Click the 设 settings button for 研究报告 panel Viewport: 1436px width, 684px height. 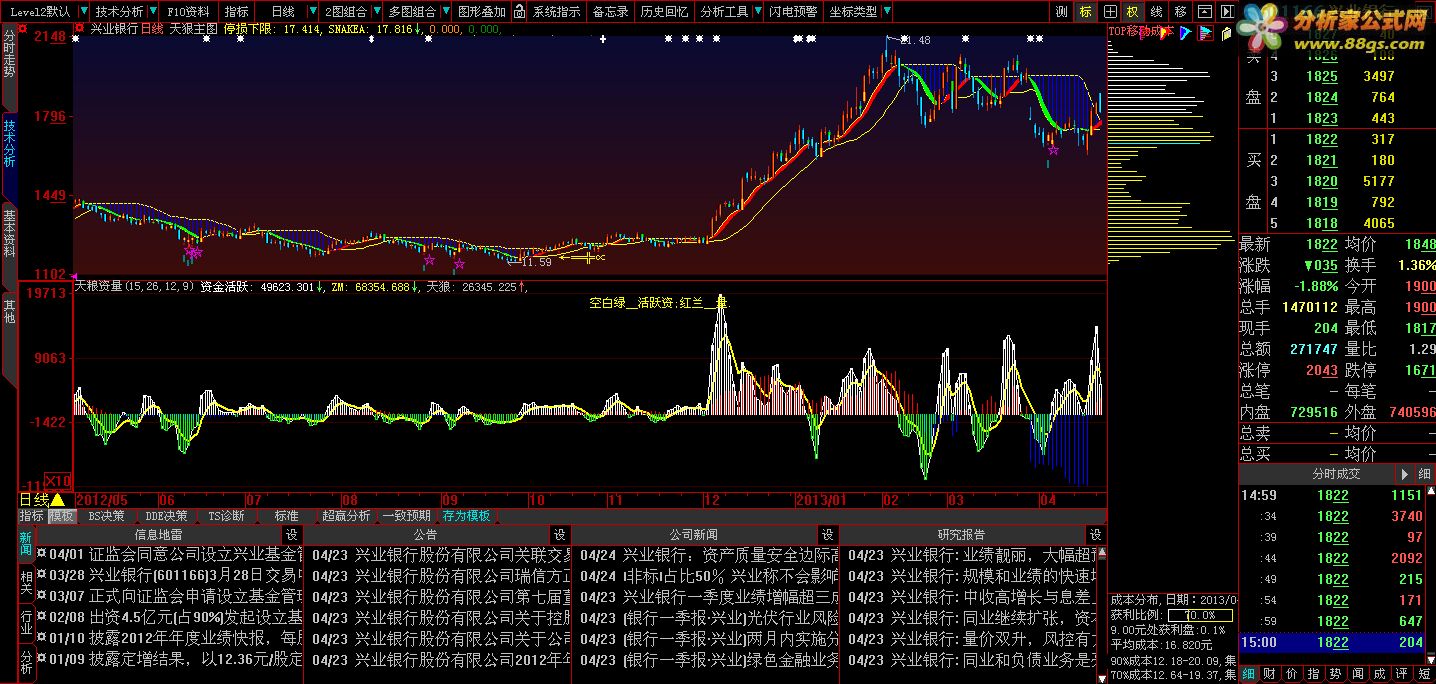click(1095, 535)
